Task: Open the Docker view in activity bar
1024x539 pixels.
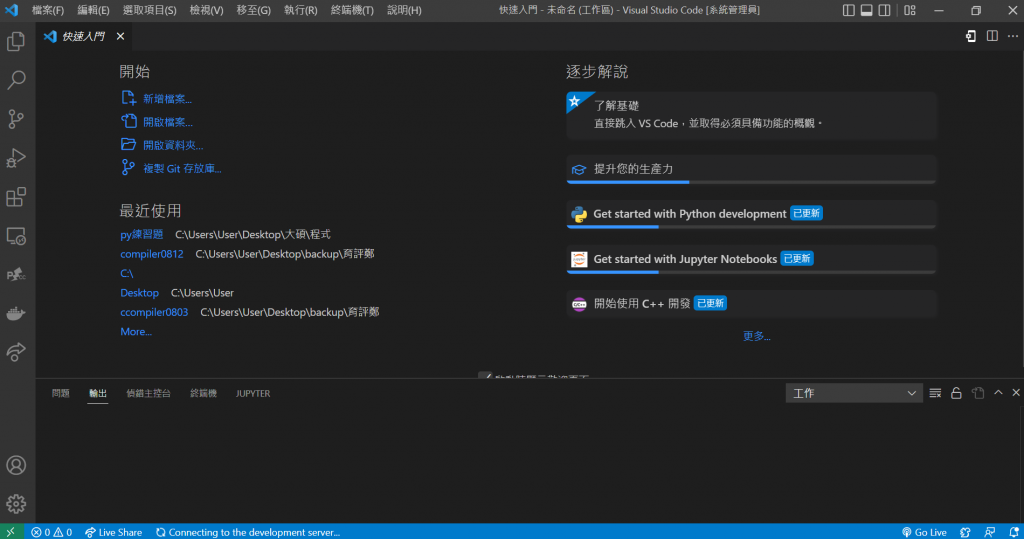Action: tap(16, 314)
